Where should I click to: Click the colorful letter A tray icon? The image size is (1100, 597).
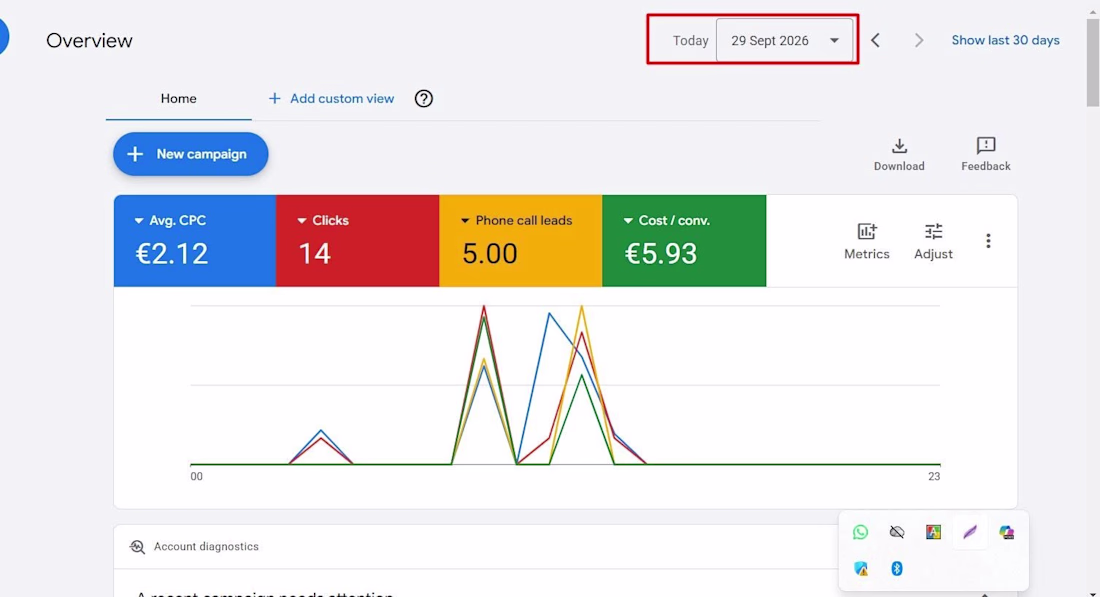pos(933,532)
